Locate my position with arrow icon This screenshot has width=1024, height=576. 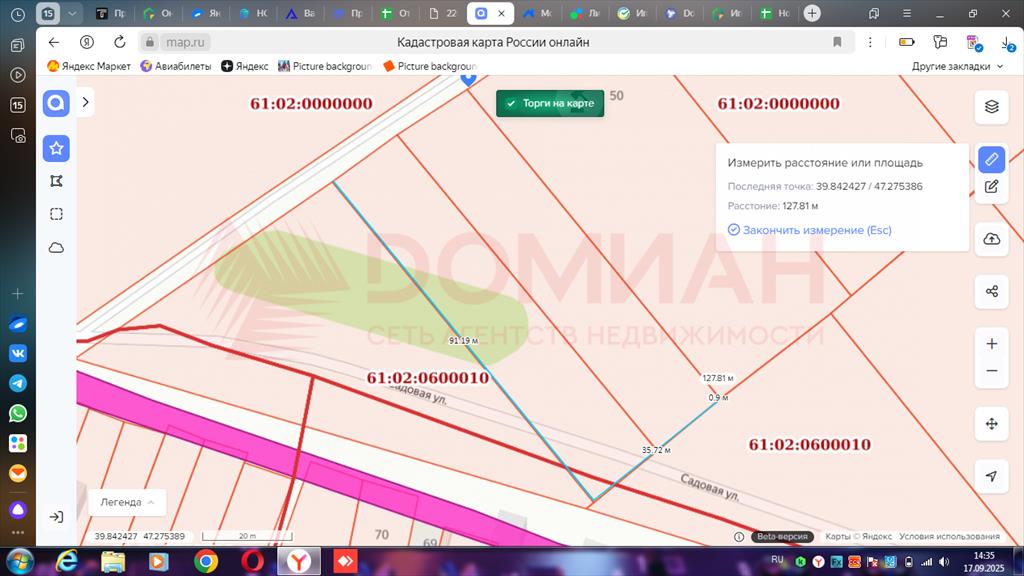pos(991,476)
